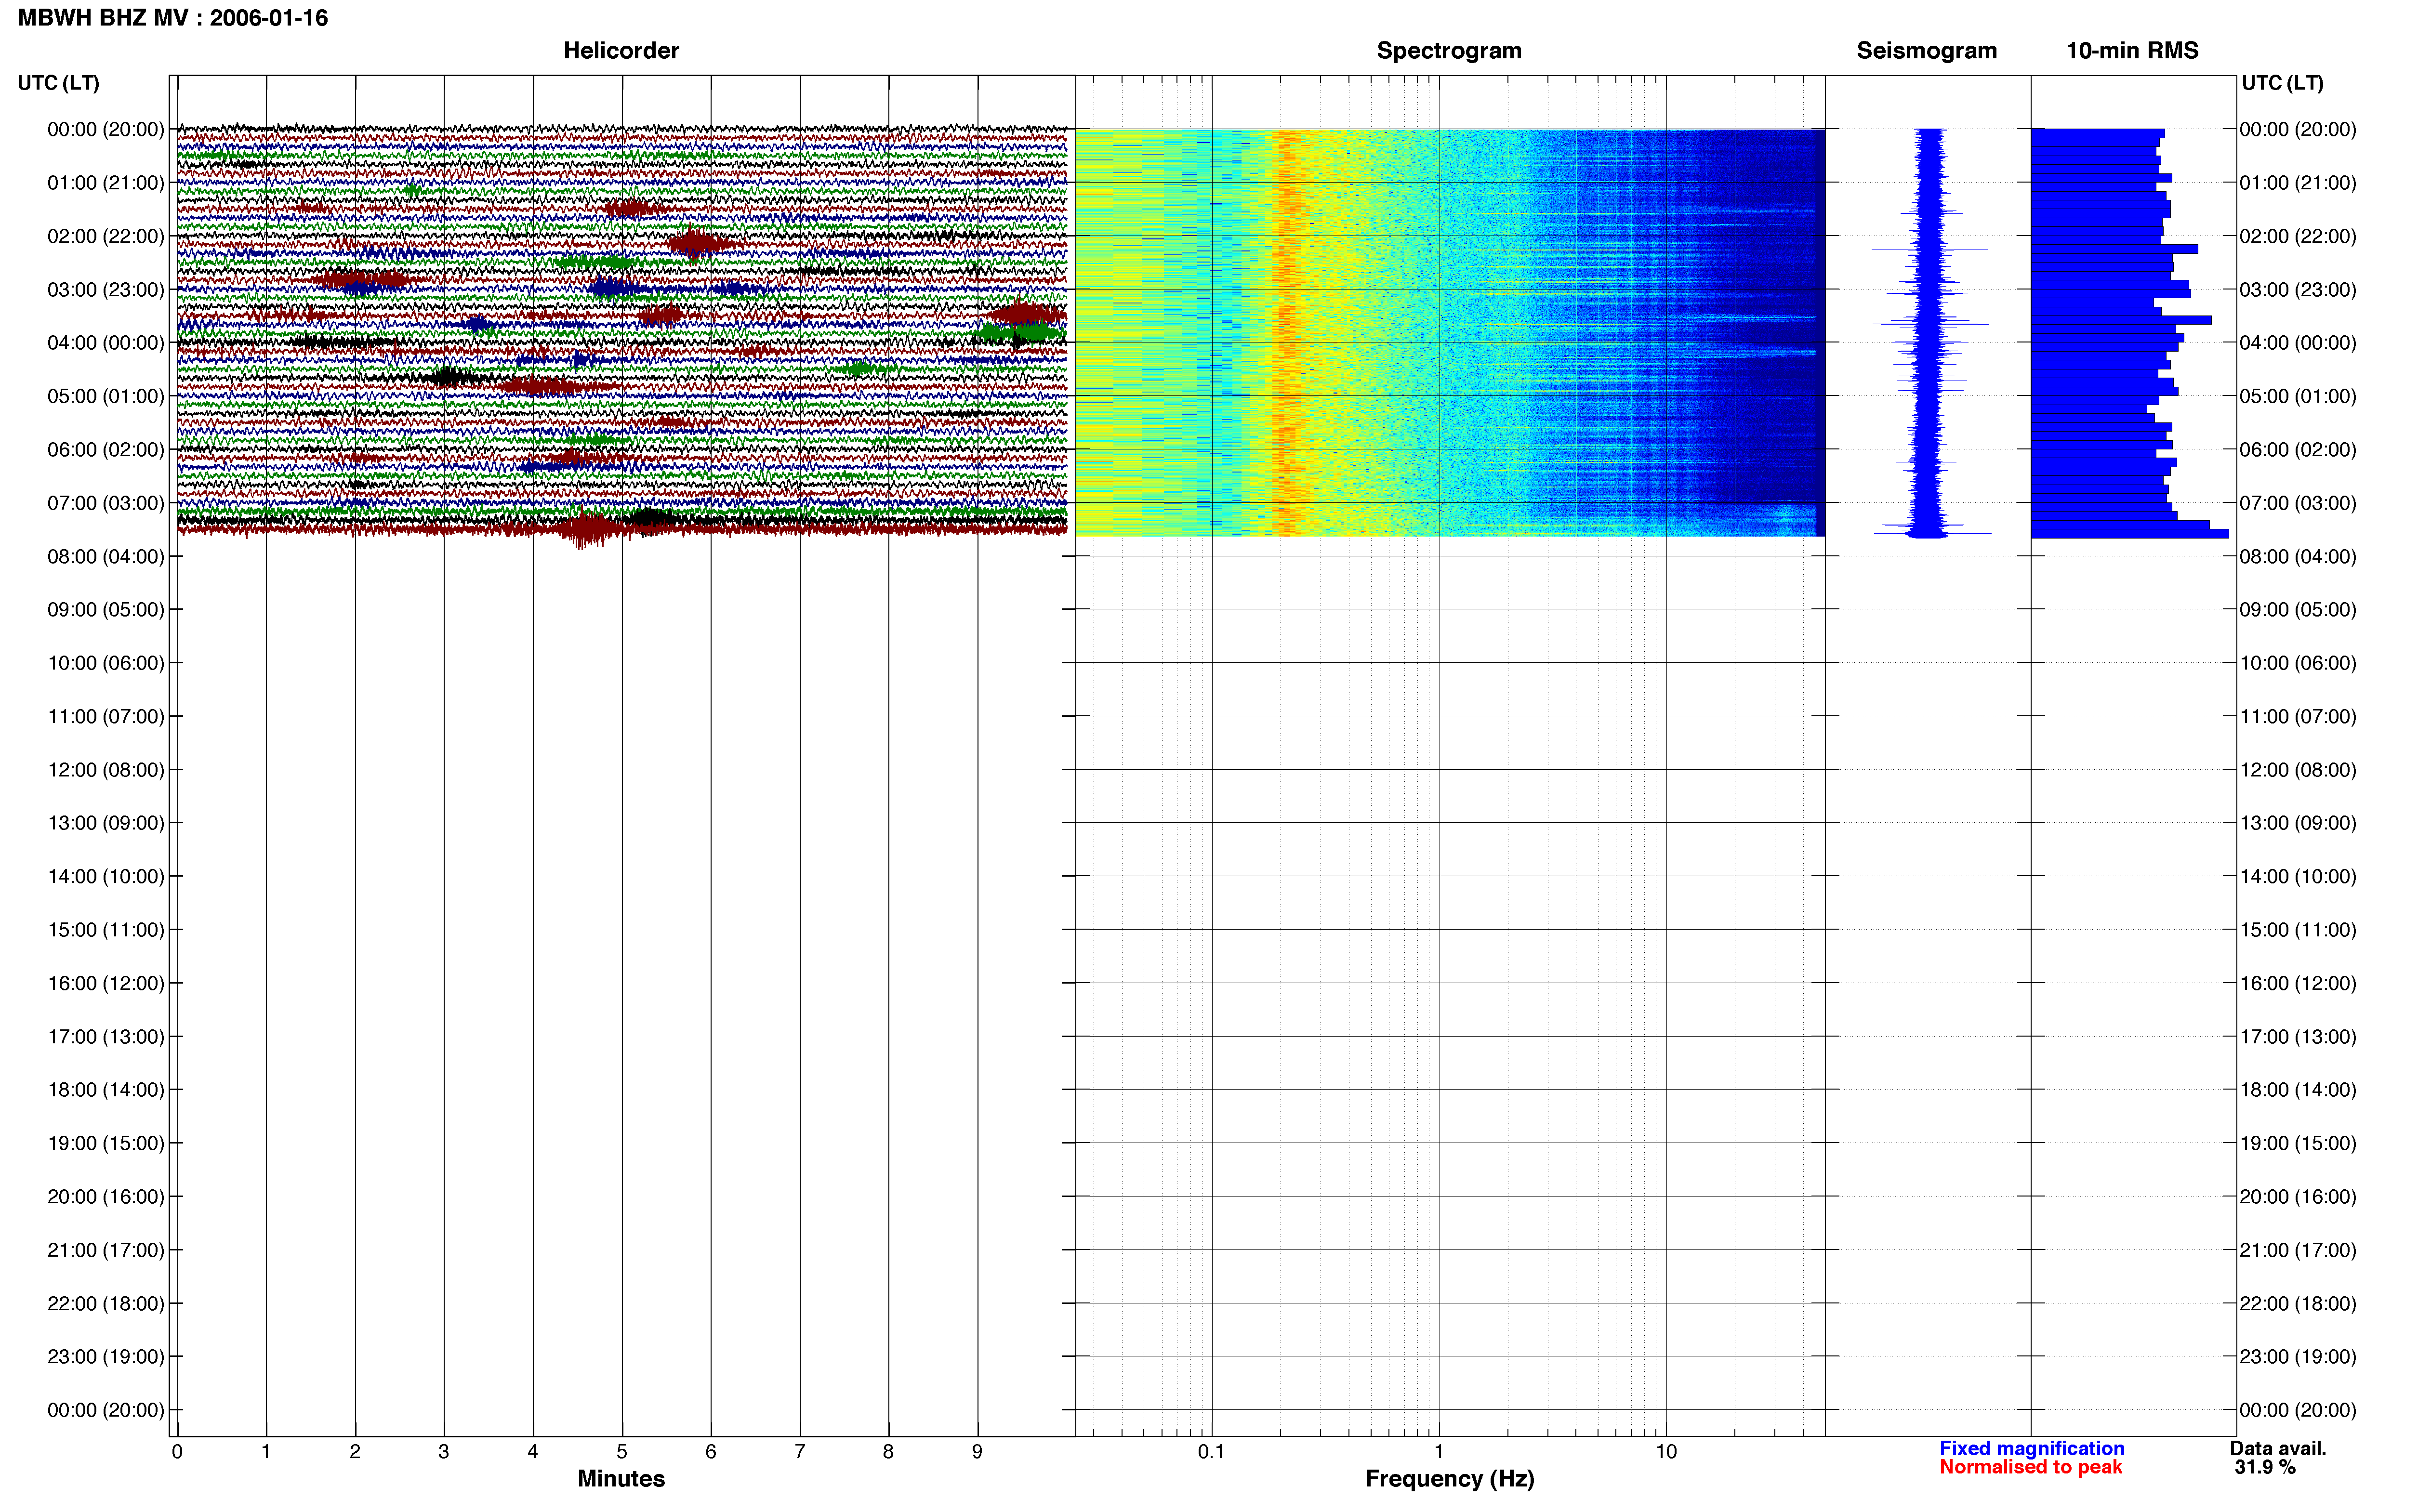Click "12:00 (08:00)" on the Helicorder time axis
The width and height of the screenshot is (2418, 1512).
(x=106, y=770)
